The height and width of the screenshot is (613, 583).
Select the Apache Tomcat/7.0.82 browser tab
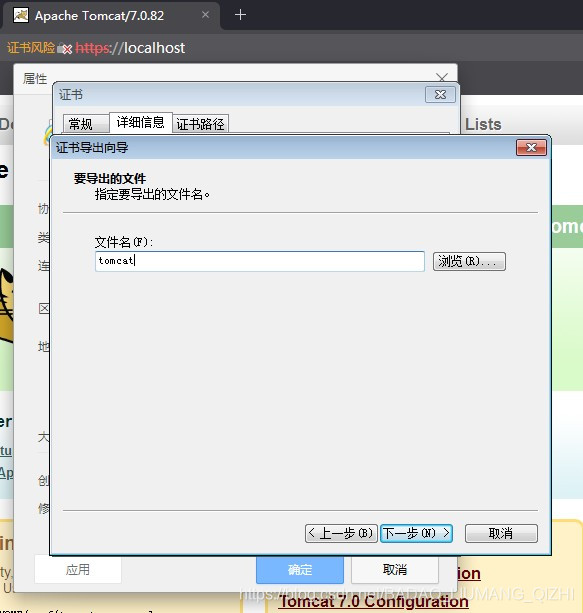pos(111,16)
